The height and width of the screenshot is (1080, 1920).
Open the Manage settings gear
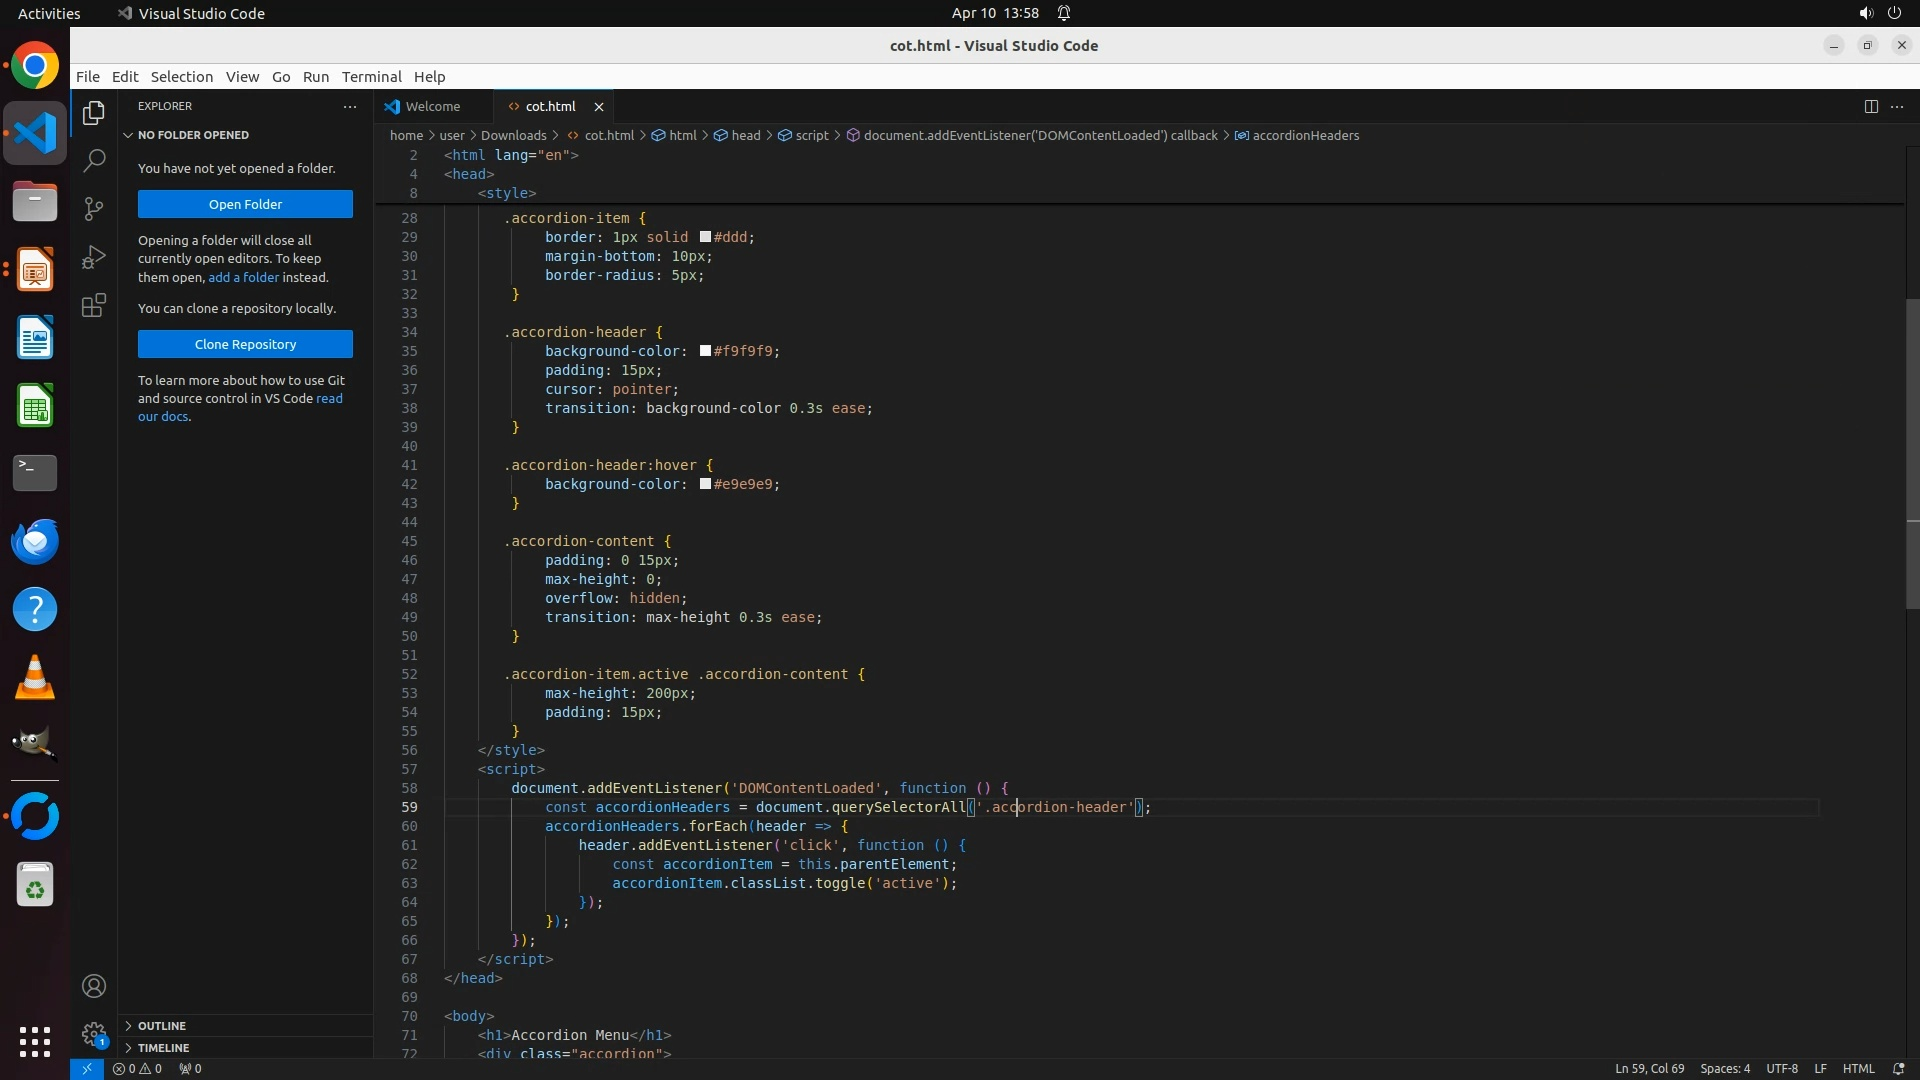pyautogui.click(x=94, y=1034)
